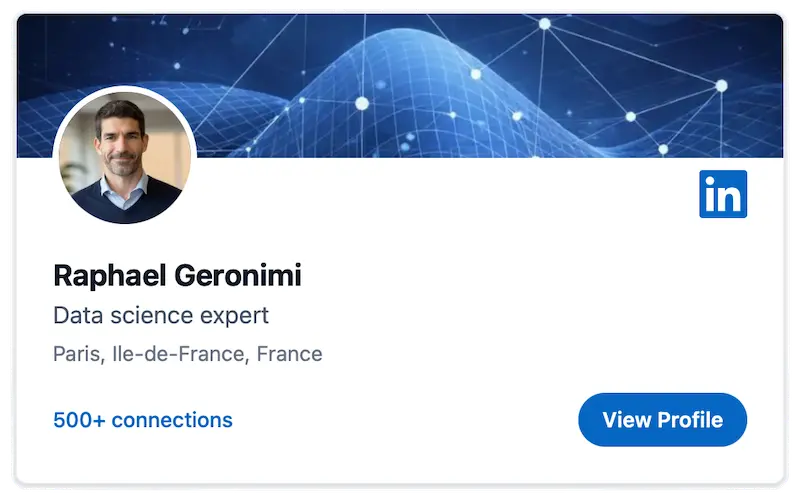
Task: Click the word Geronimi in the name
Action: pos(238,276)
